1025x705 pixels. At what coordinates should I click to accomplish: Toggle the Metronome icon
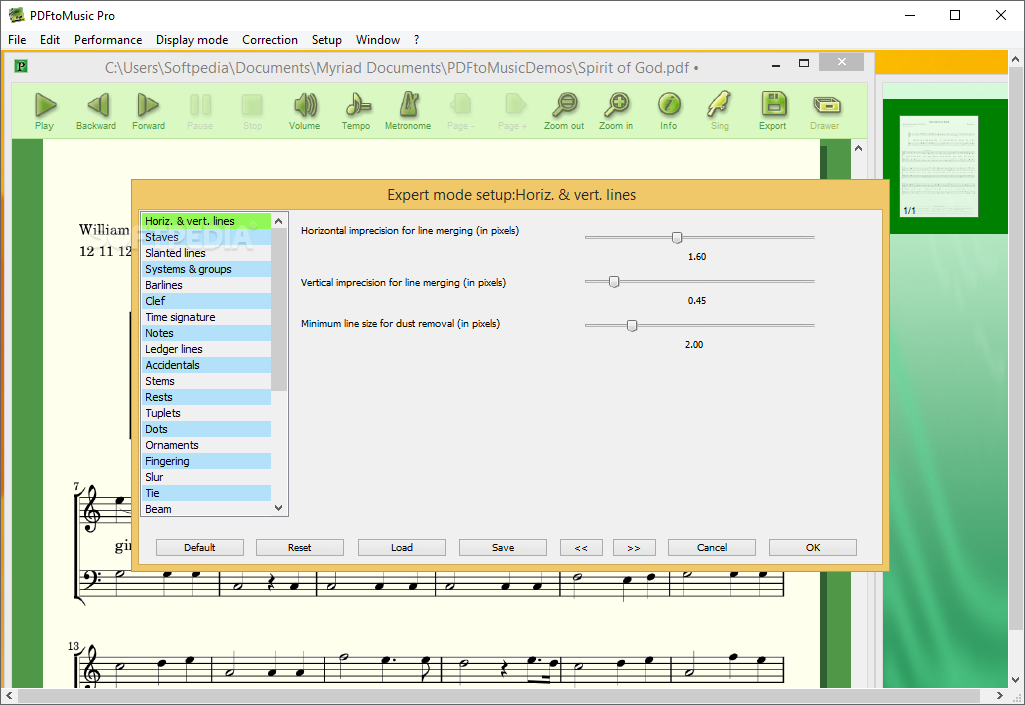[x=409, y=105]
